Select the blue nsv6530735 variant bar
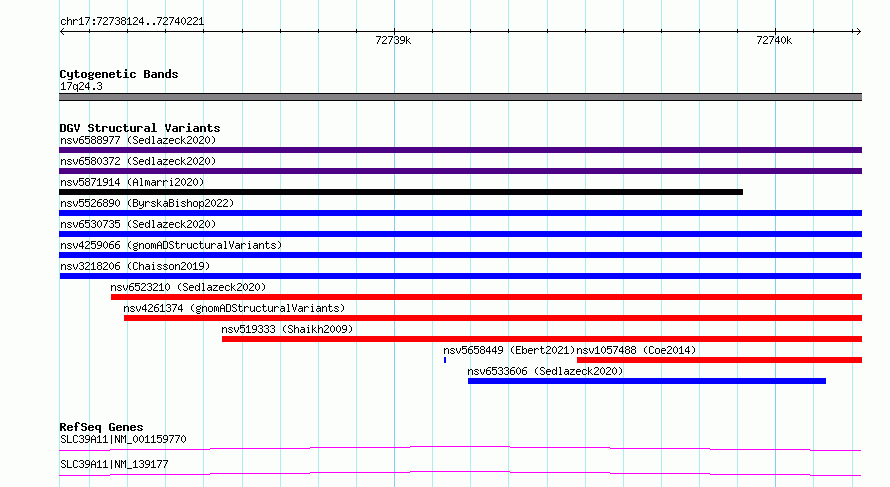This screenshot has width=890, height=487. point(460,234)
